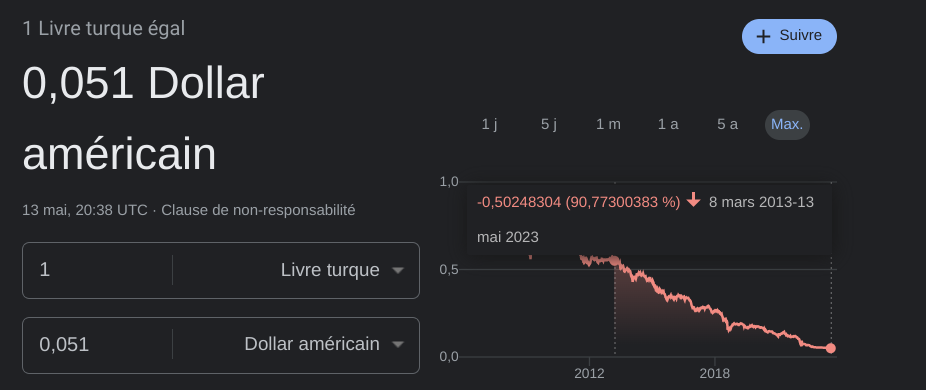Switch chart to 1 m range
This screenshot has height=390, width=926.
(608, 125)
